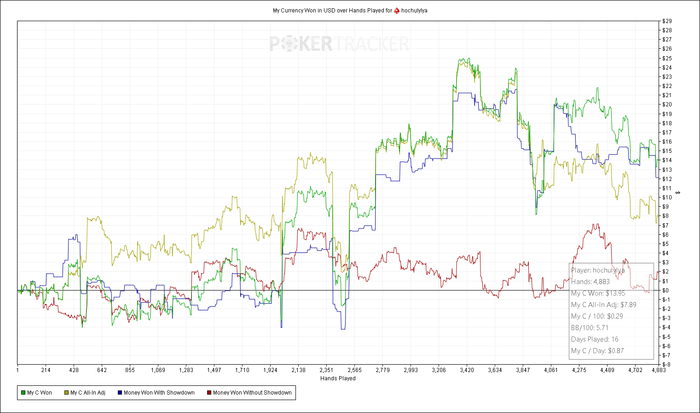This screenshot has width=700, height=413.
Task: Click the Hands Played axis title
Action: click(x=338, y=378)
